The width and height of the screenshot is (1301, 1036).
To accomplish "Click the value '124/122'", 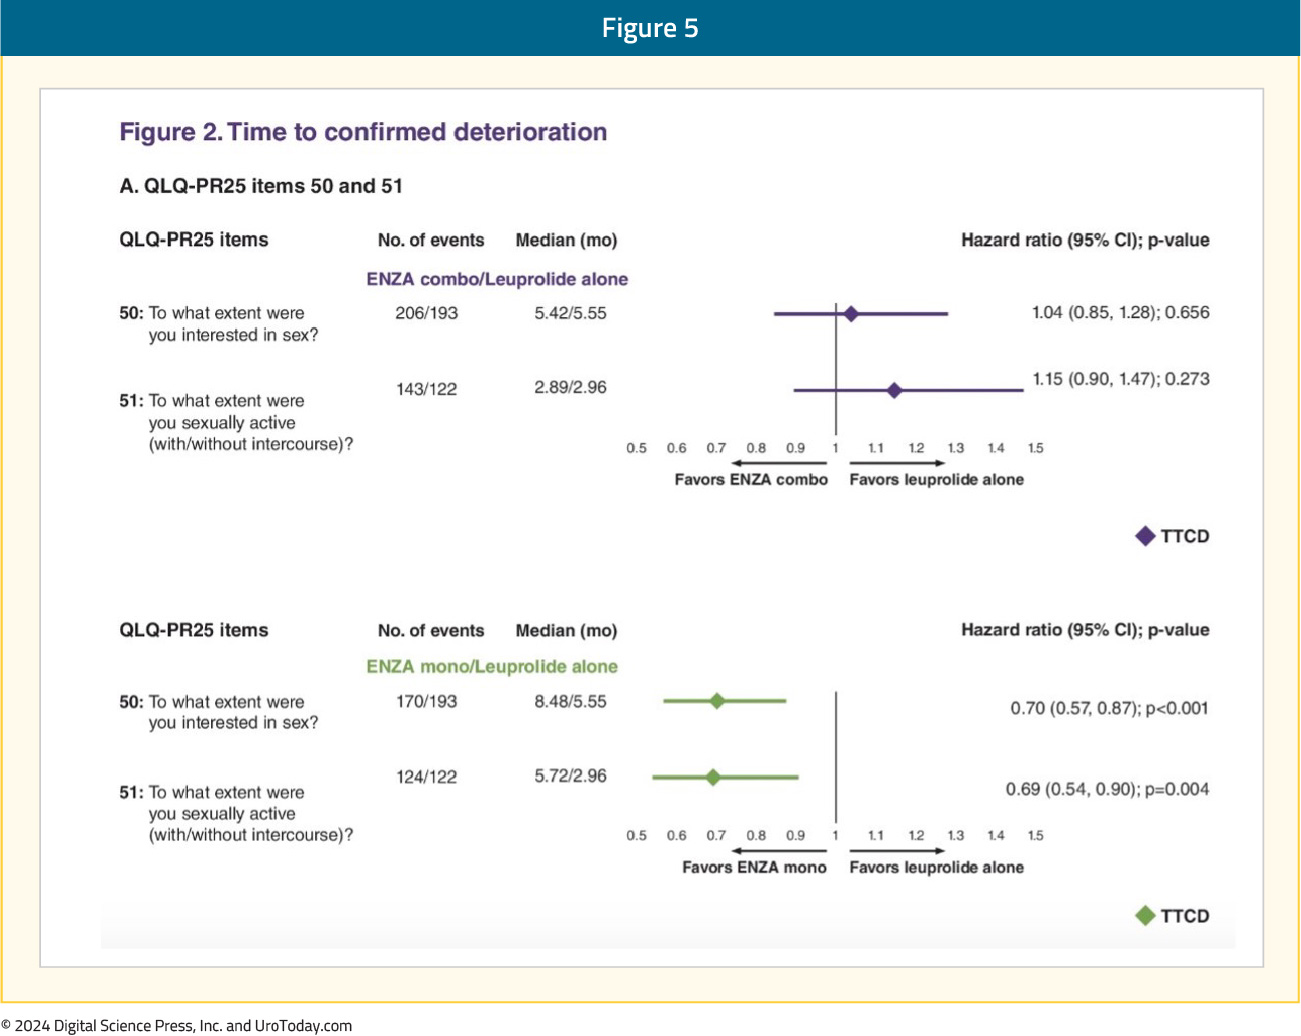I will click(427, 776).
